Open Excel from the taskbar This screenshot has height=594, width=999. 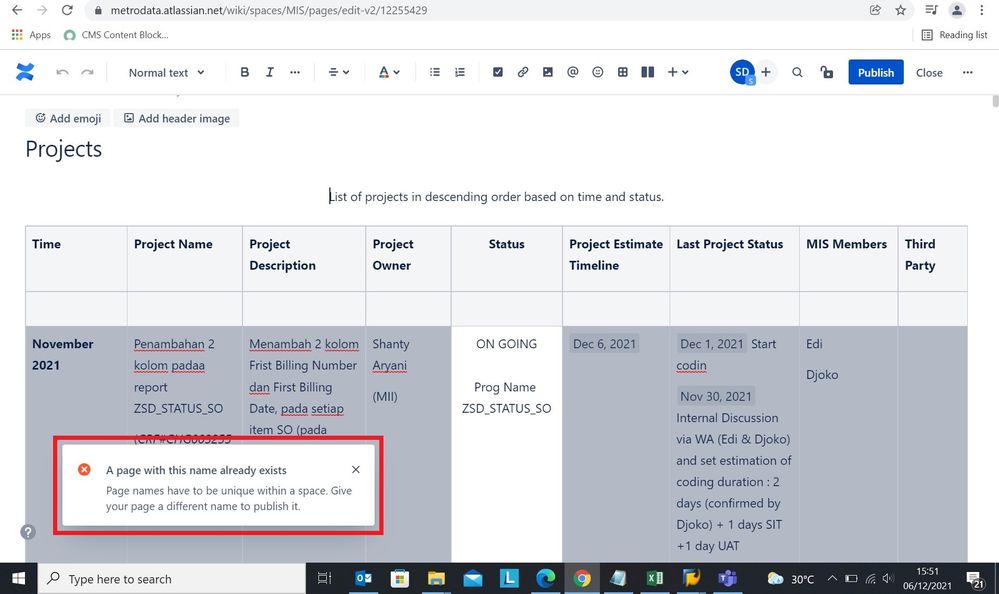pos(654,578)
